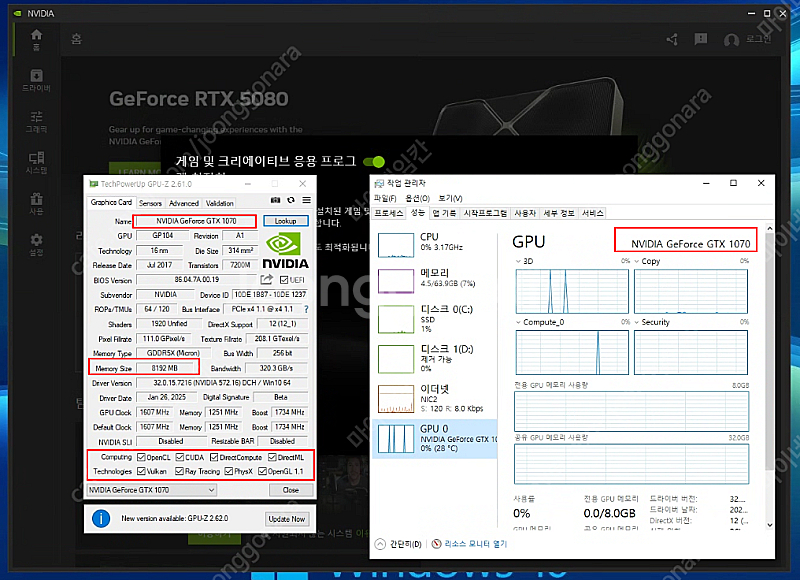The image size is (800, 580).
Task: Select GPU 0 in Task Manager list
Action: [435, 439]
